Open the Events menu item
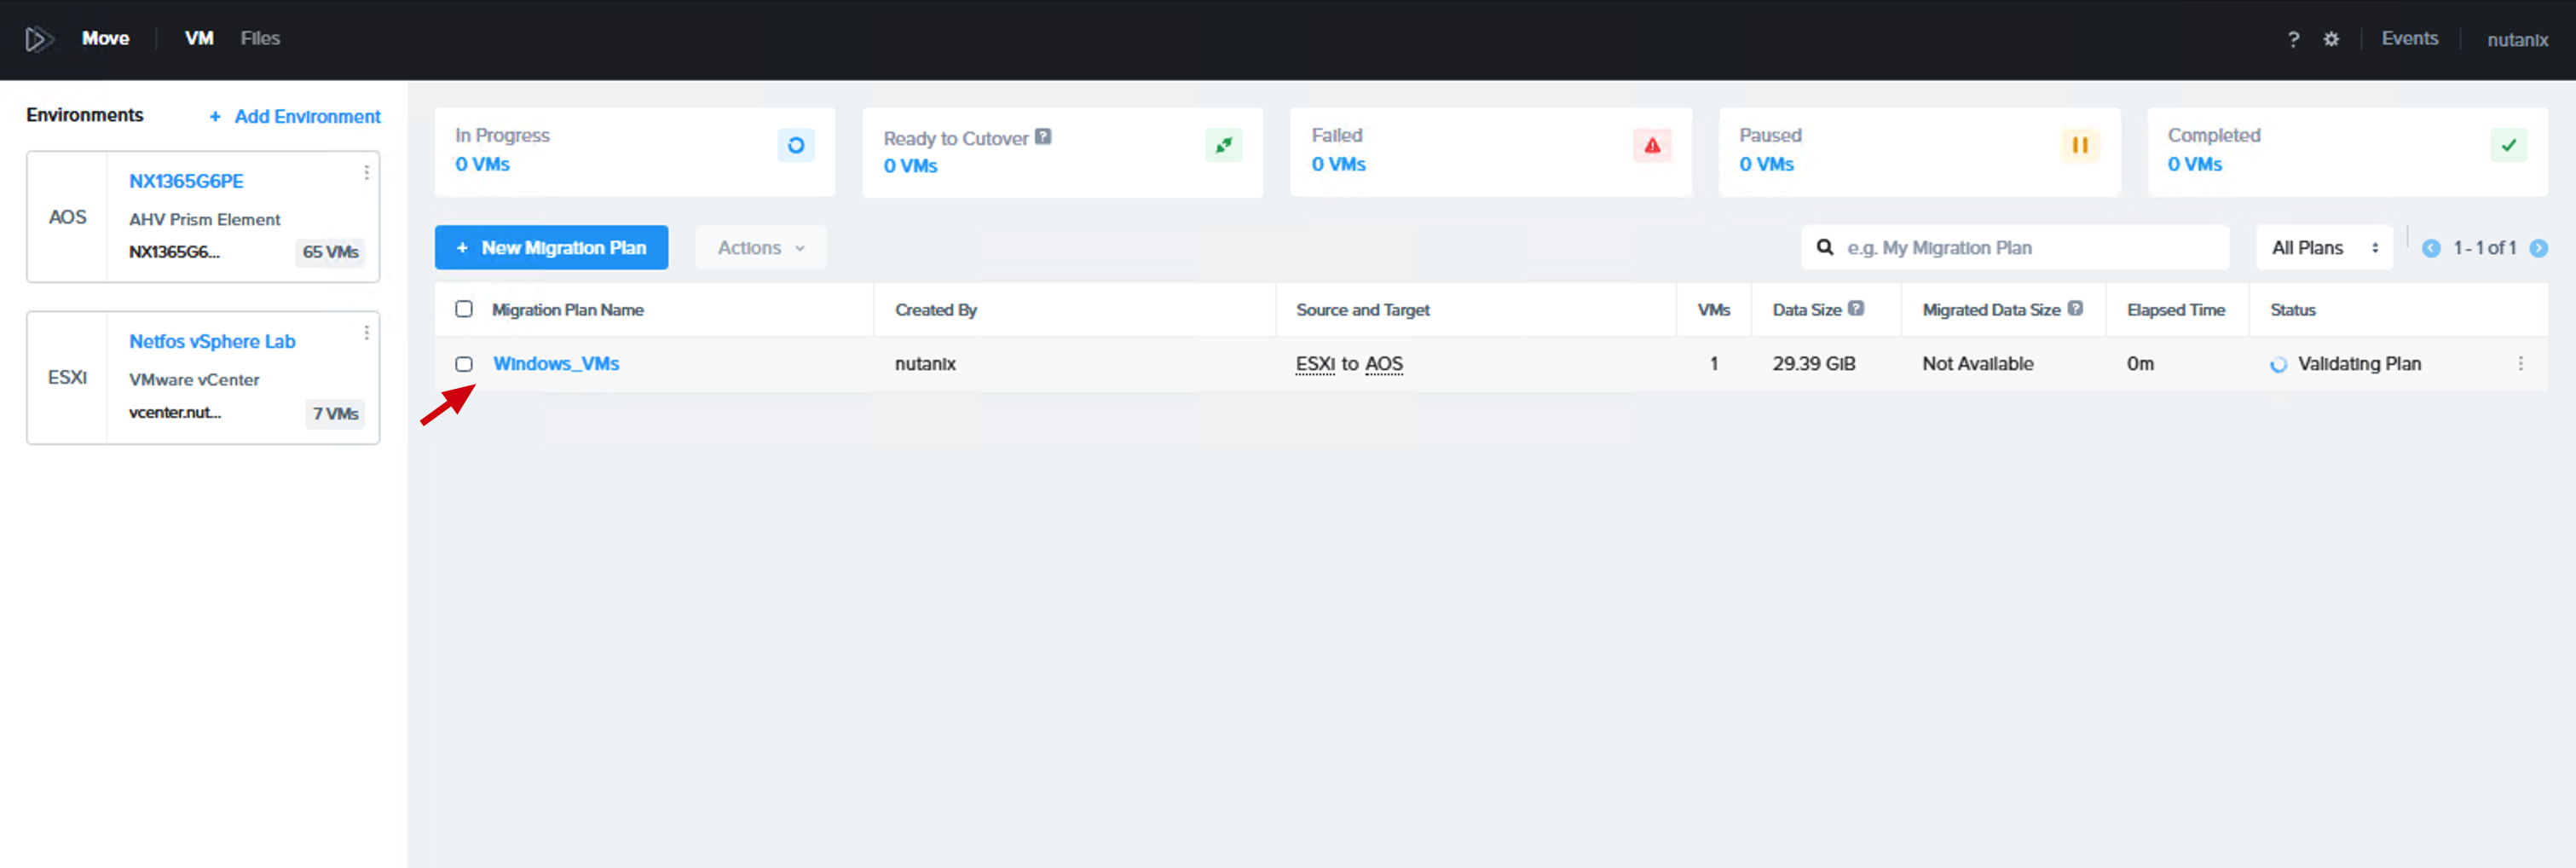Viewport: 2576px width, 868px height. pos(2409,39)
